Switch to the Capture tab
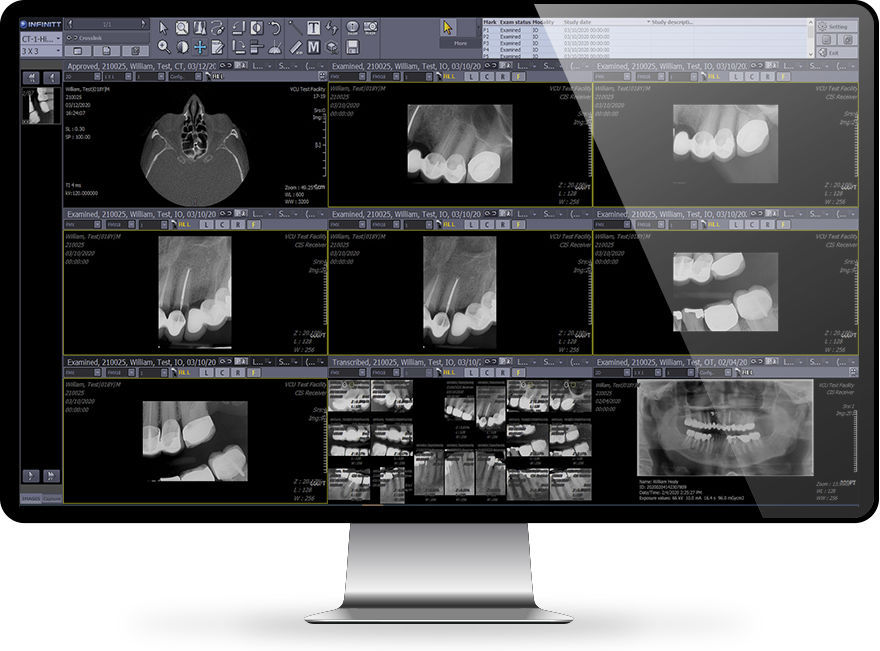The height and width of the screenshot is (651, 880). tap(52, 499)
